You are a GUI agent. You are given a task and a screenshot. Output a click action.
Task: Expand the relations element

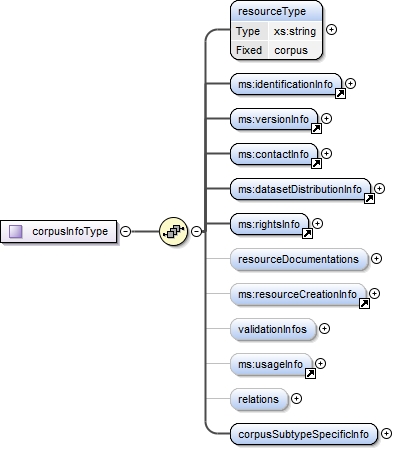click(x=296, y=399)
